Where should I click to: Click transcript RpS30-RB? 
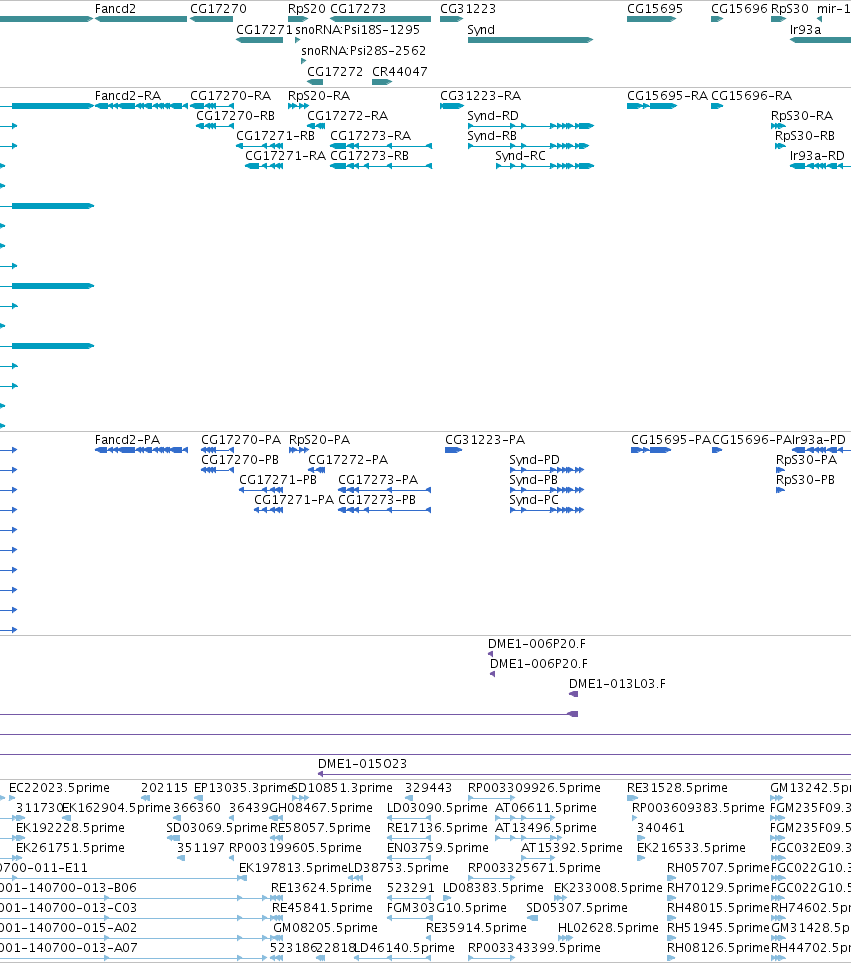[x=805, y=136]
